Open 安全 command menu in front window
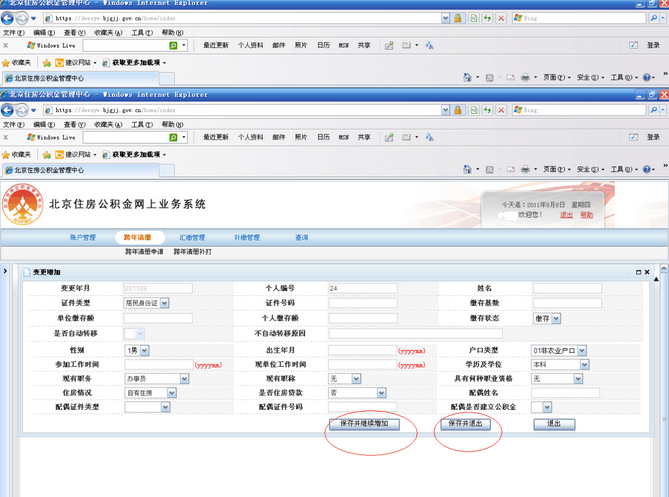 (x=590, y=169)
